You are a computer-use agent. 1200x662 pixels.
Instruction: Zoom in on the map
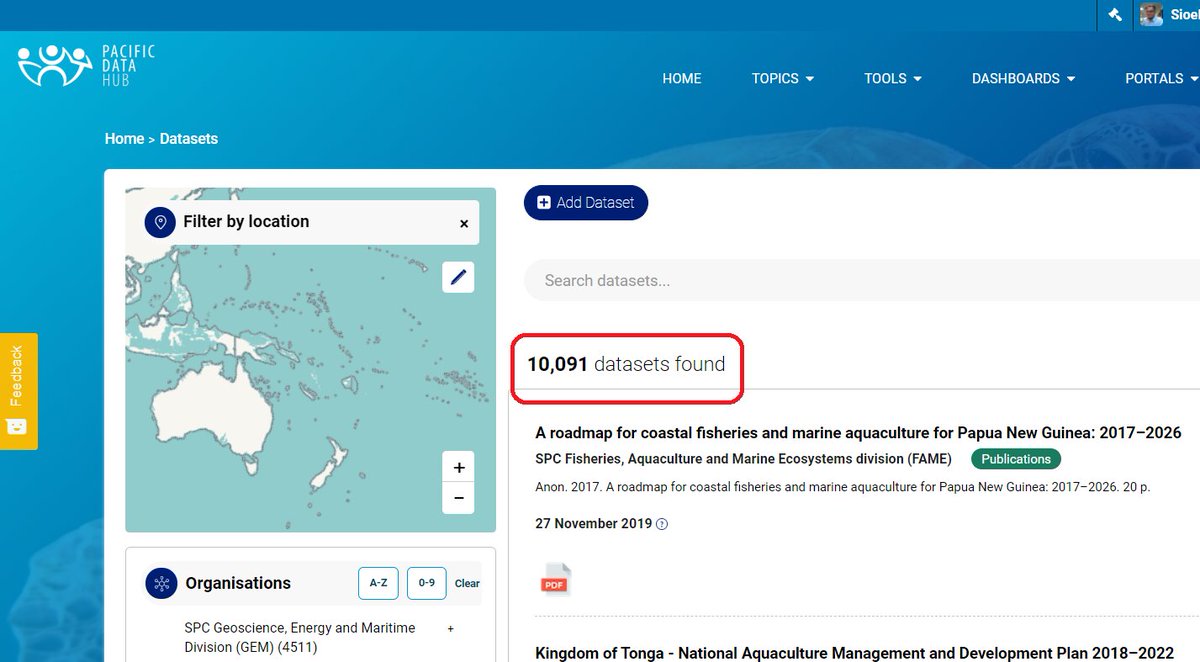tap(459, 467)
